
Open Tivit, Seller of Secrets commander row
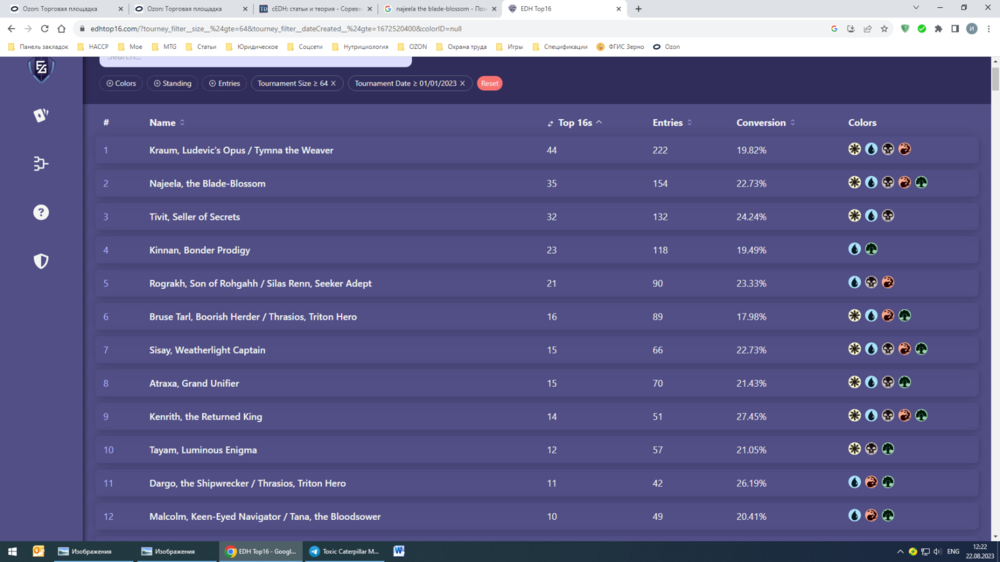coord(195,217)
